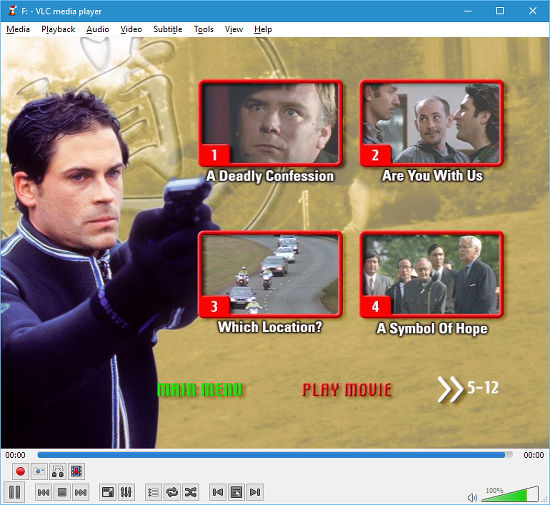Viewport: 550px width, 505px height.
Task: Click the elapsed time 00:00 label
Action: (15, 455)
